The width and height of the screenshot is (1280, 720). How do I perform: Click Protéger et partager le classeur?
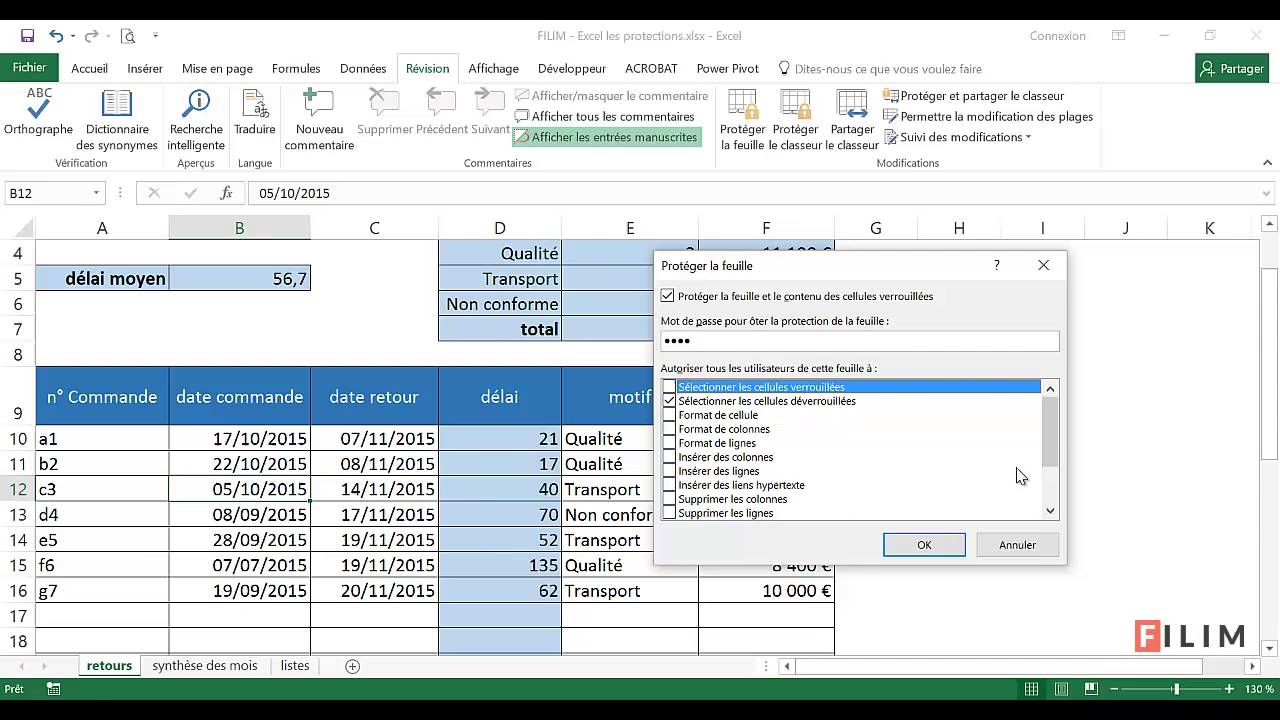tap(974, 96)
